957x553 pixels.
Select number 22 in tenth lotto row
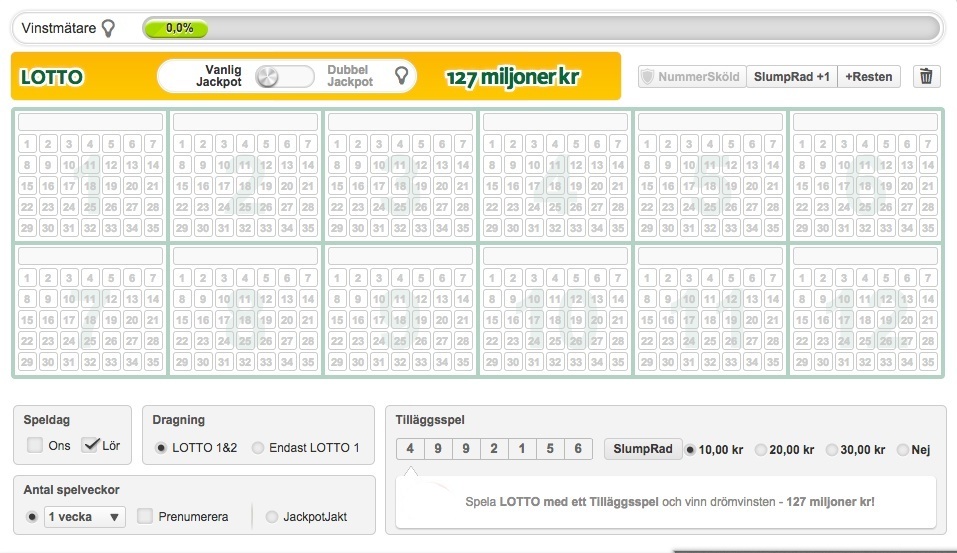(x=492, y=341)
